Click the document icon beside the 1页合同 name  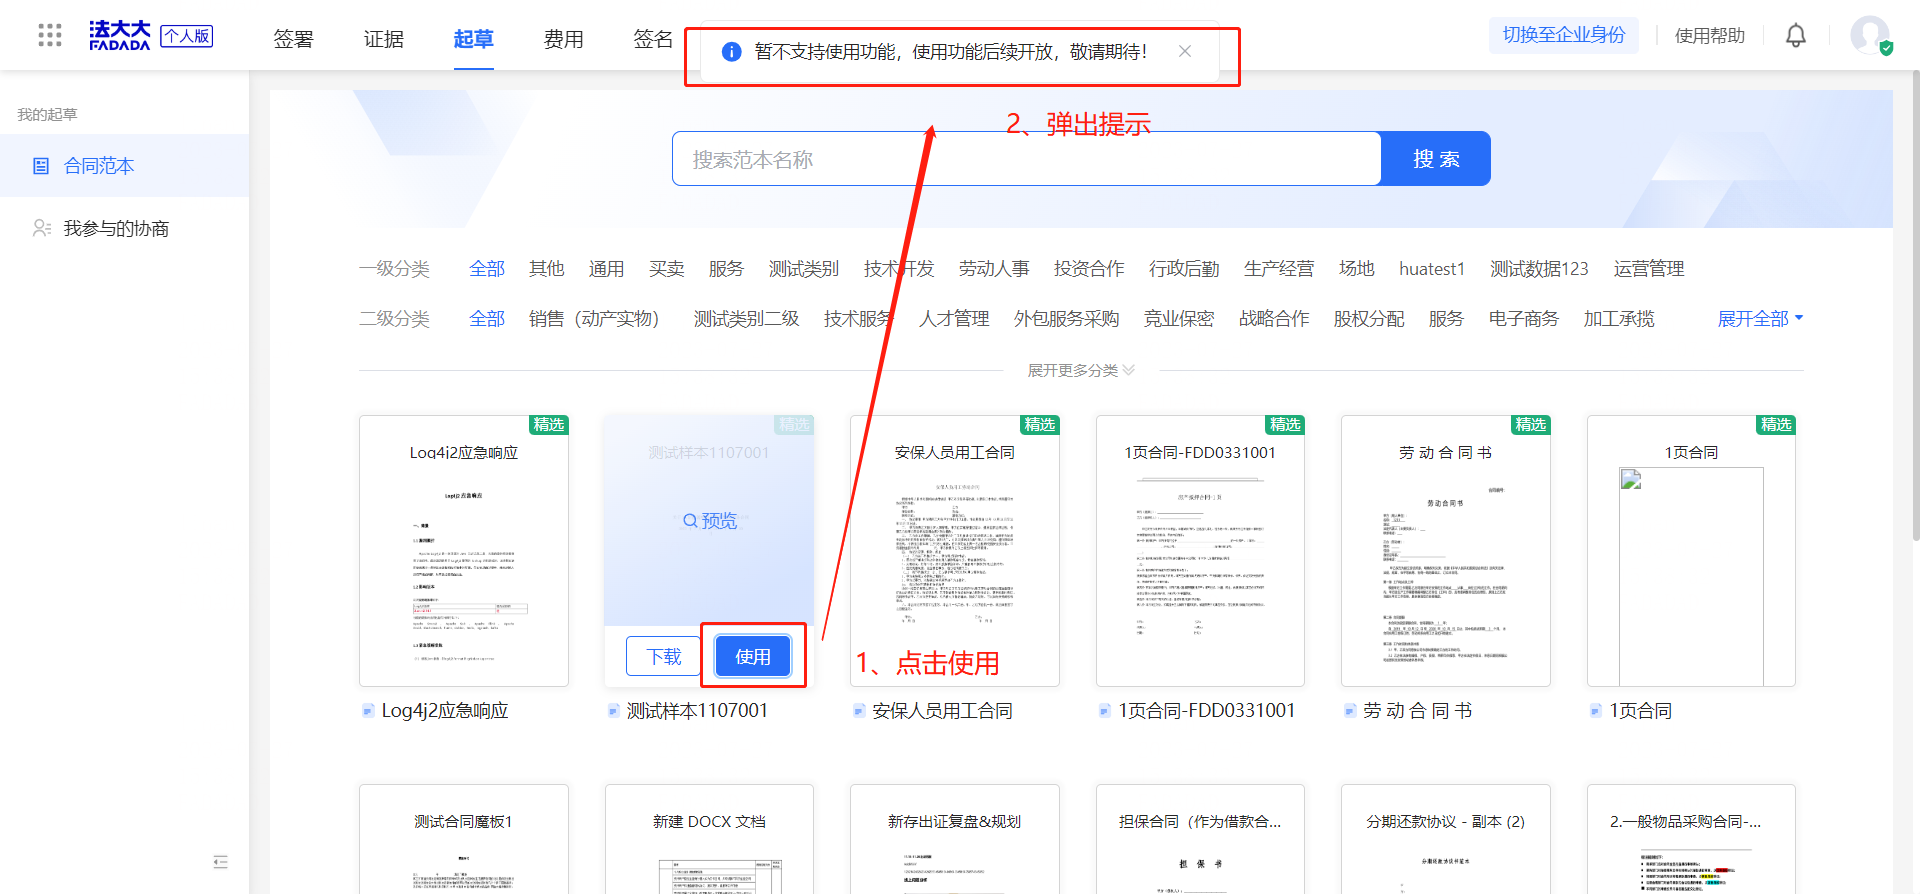[x=1596, y=711]
